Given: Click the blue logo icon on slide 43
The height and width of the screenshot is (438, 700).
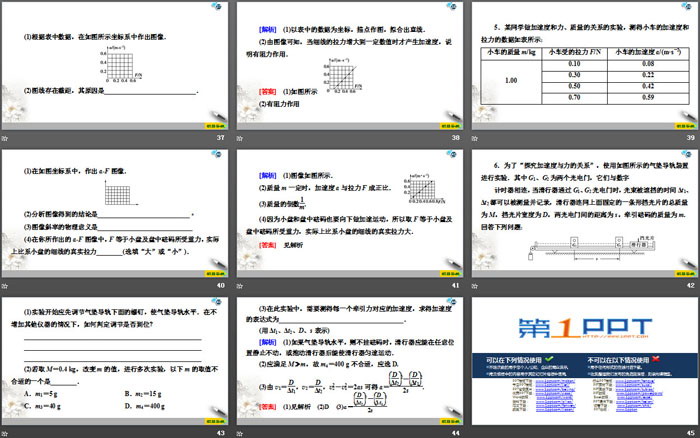Looking at the screenshot, I should (217, 301).
